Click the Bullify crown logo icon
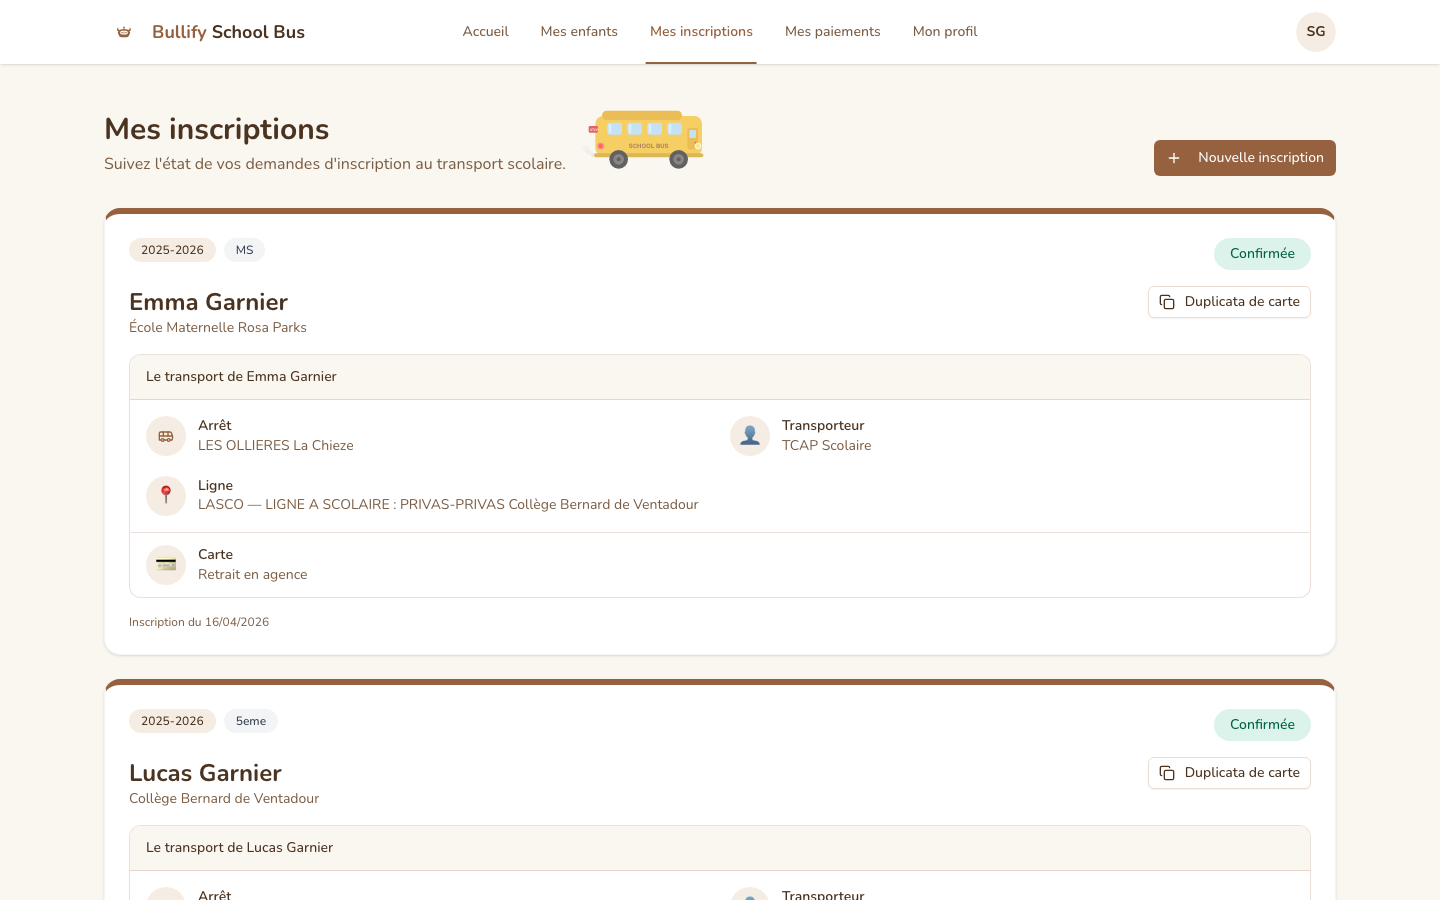The width and height of the screenshot is (1440, 900). coord(124,32)
